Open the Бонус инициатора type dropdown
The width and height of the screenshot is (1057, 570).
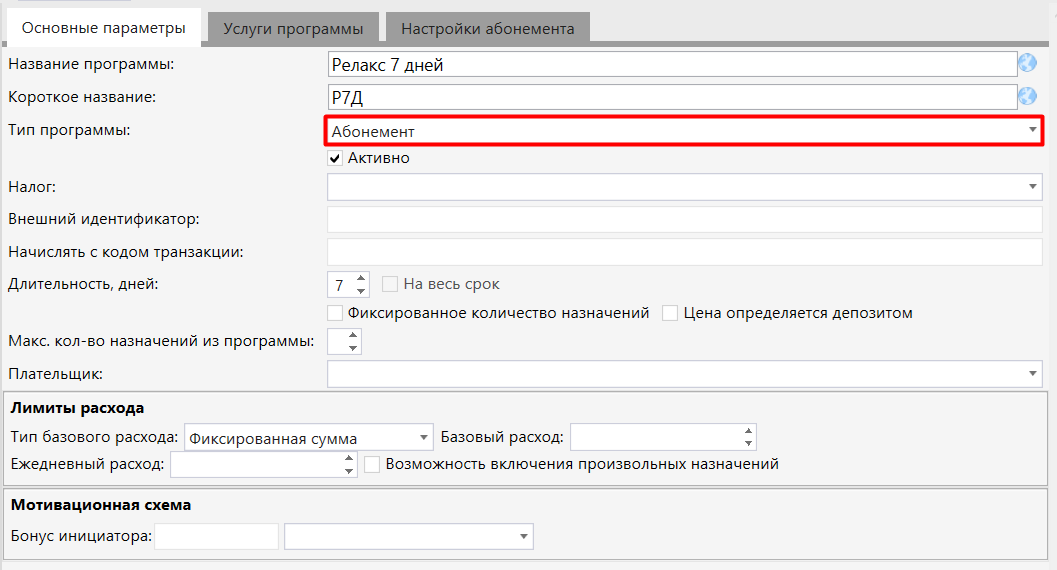pyautogui.click(x=408, y=537)
